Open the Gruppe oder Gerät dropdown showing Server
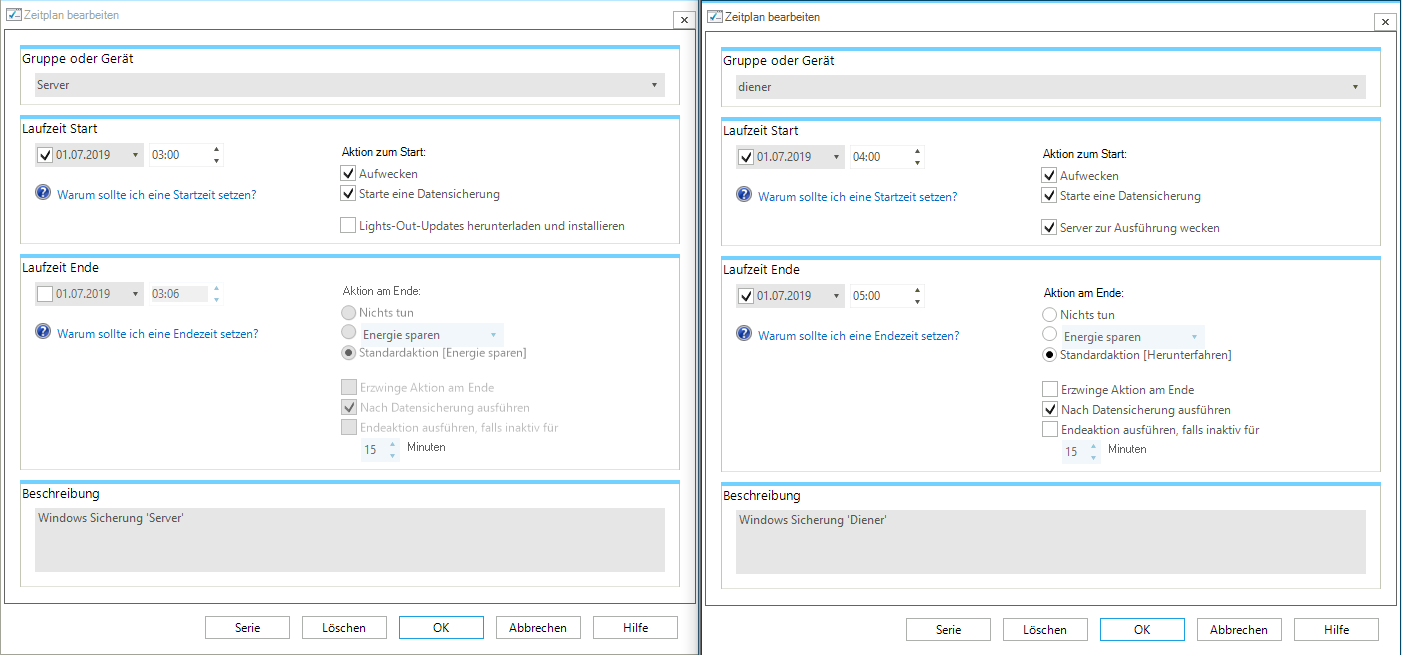The image size is (1402, 655). (x=350, y=85)
